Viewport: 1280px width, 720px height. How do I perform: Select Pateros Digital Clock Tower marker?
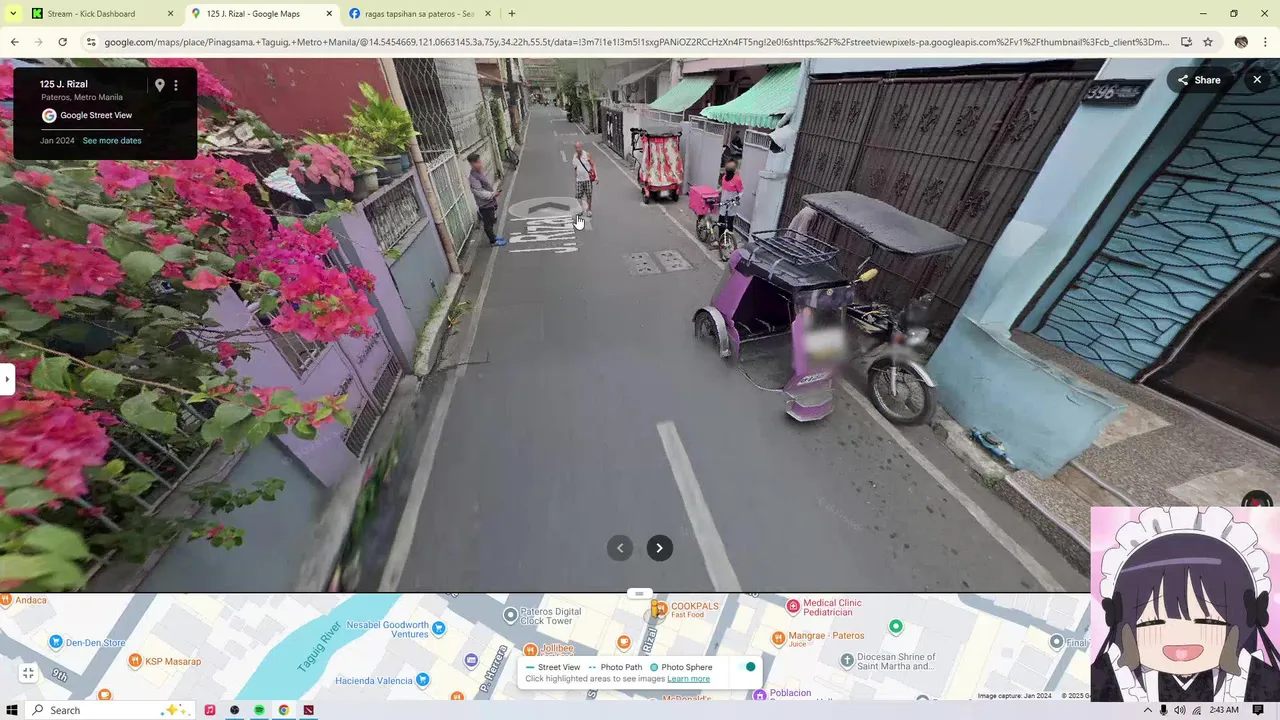tap(511, 614)
